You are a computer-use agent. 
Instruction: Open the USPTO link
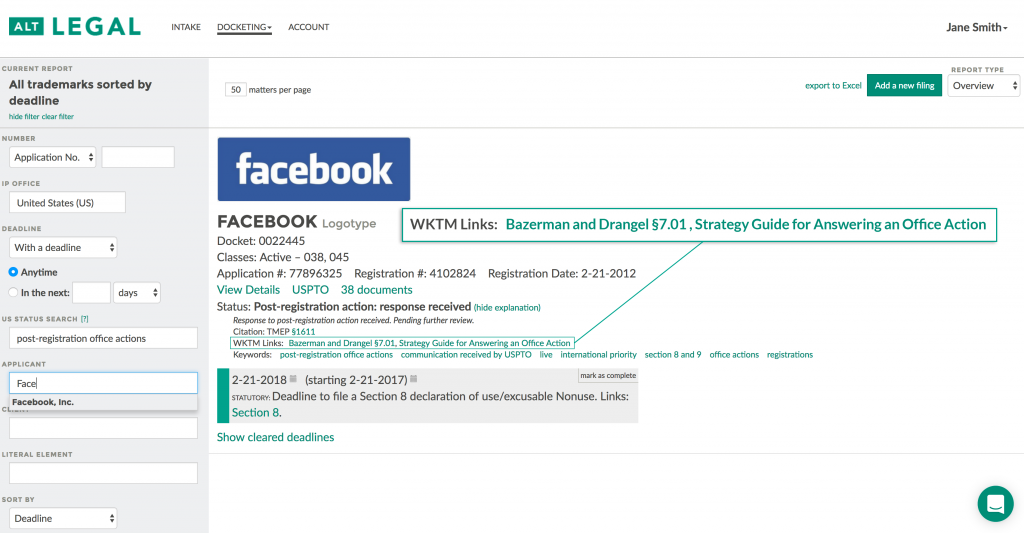point(310,290)
